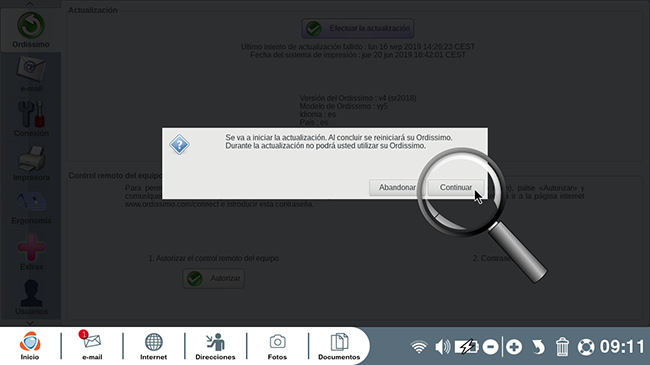Open e-mail settings in the sidebar
650x365 pixels.
(31, 74)
